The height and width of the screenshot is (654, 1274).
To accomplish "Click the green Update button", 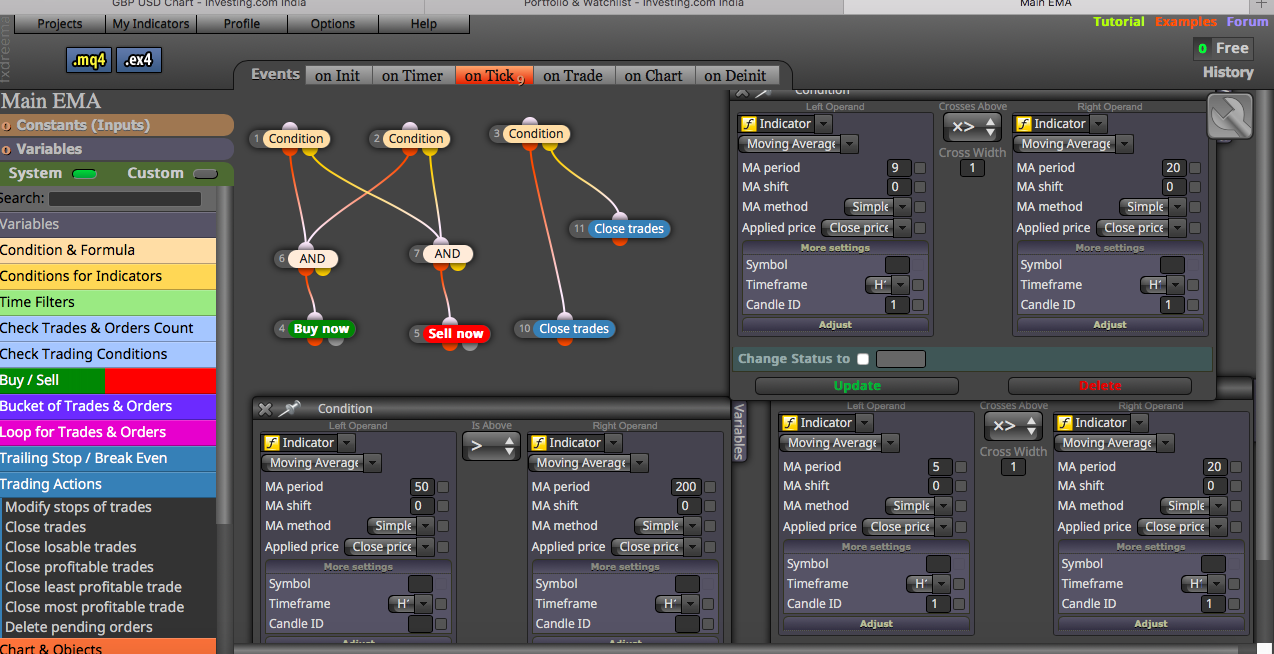I will [x=857, y=386].
